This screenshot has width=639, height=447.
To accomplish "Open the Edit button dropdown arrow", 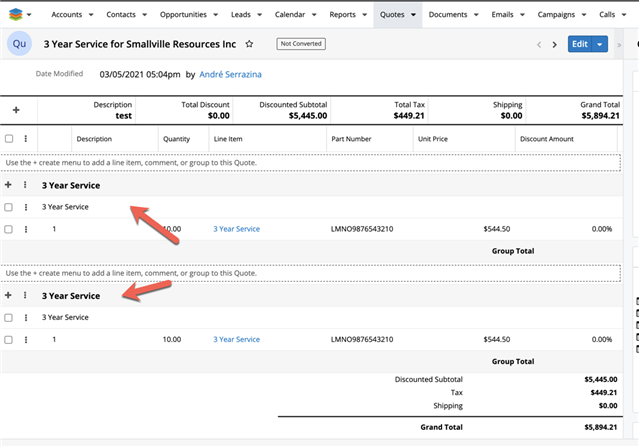I will [x=599, y=44].
